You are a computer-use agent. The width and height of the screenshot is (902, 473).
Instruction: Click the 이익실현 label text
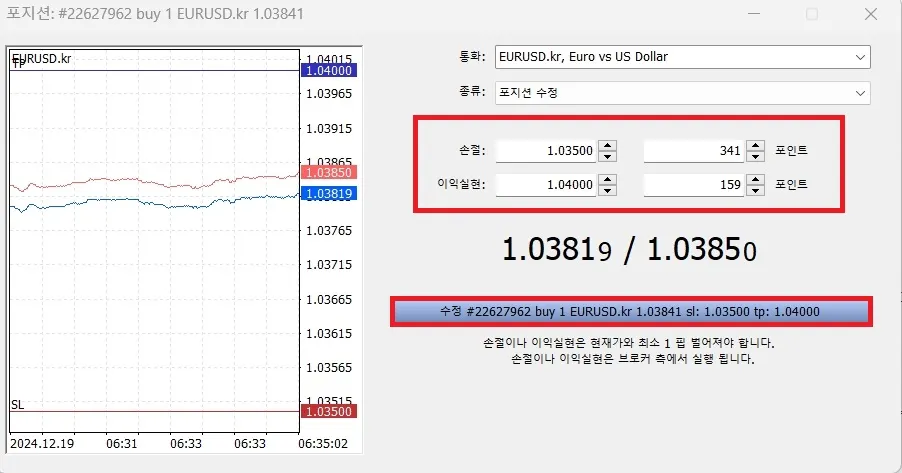tap(461, 184)
